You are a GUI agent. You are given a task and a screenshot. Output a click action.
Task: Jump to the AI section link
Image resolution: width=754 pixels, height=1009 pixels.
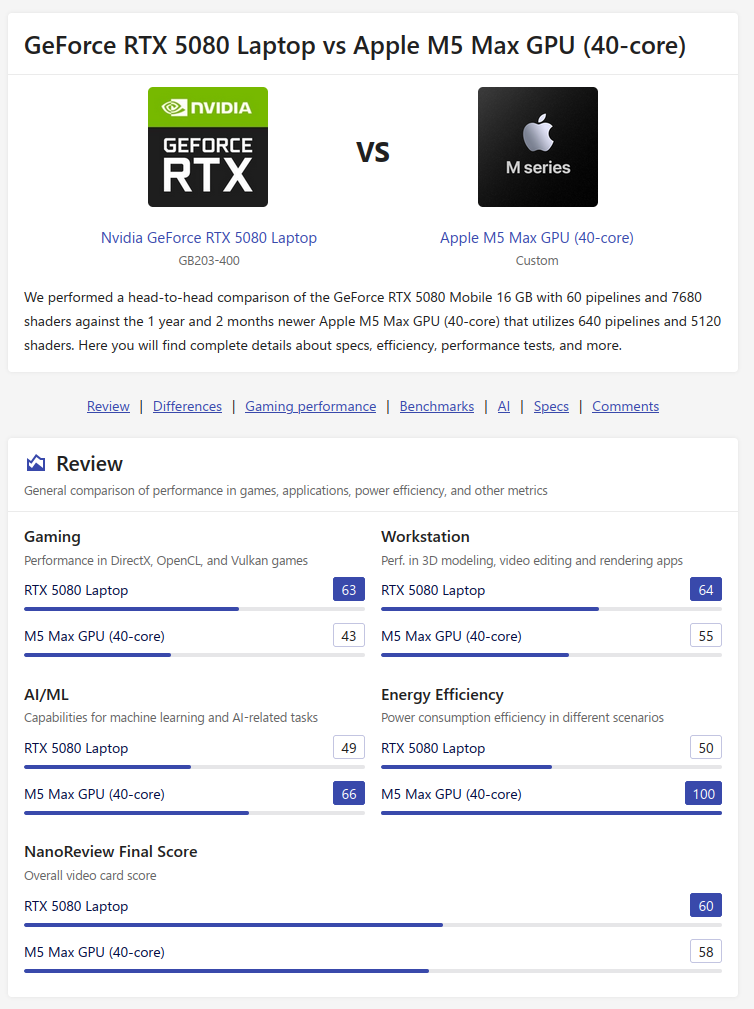click(504, 406)
